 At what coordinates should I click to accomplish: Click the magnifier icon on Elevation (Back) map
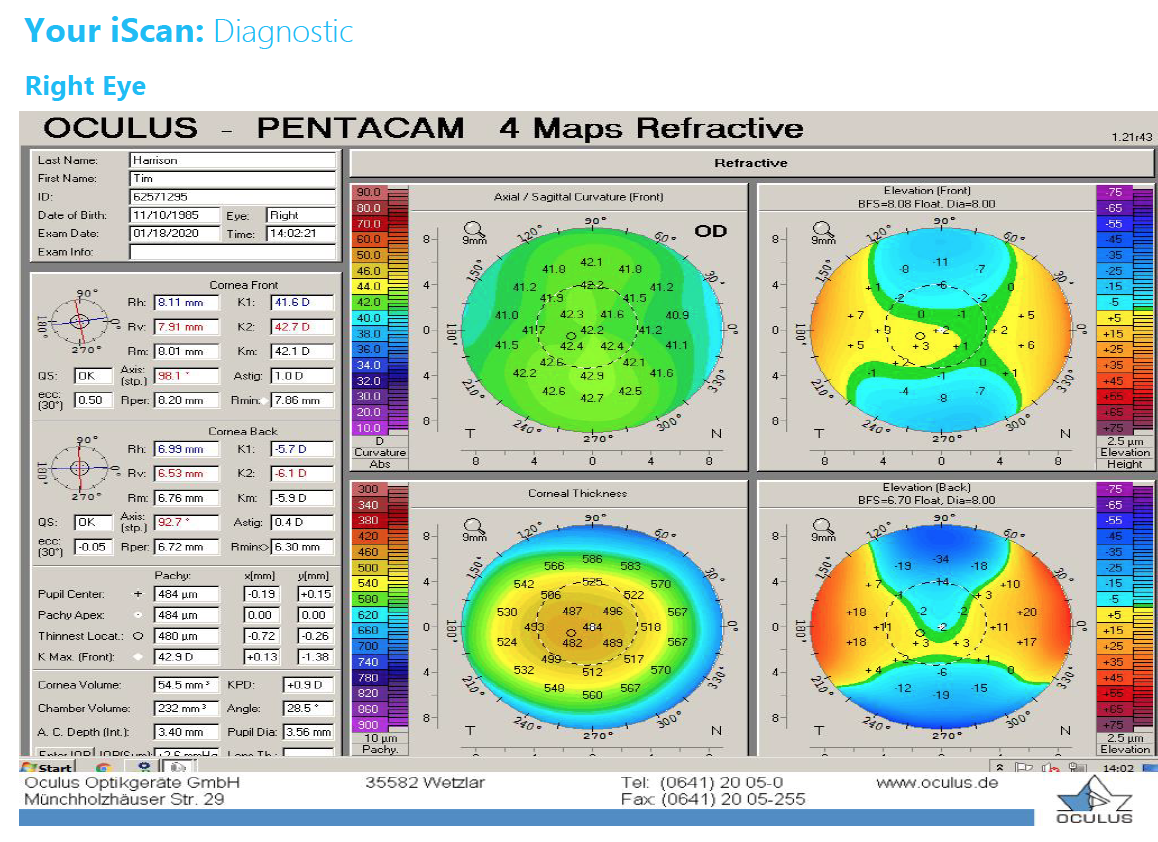click(823, 528)
